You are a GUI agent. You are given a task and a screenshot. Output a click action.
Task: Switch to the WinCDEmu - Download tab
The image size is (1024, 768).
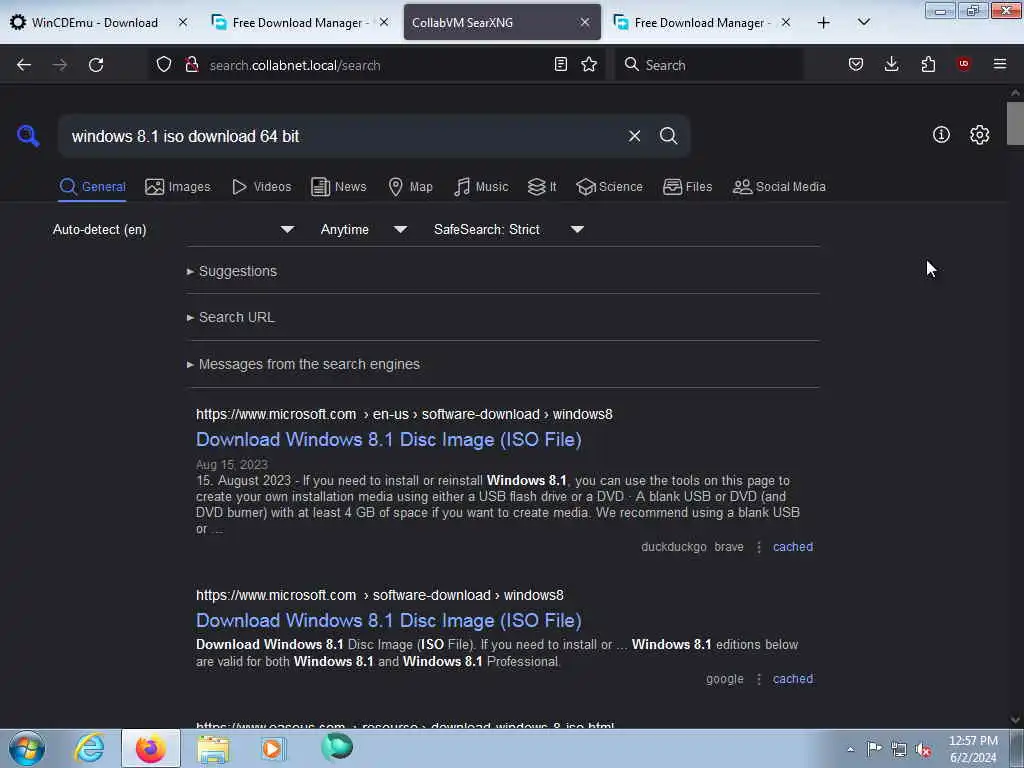tap(95, 23)
